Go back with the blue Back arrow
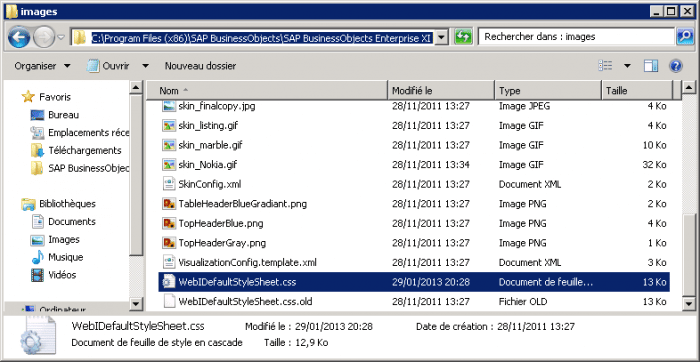This screenshot has height=362, width=700. pyautogui.click(x=19, y=37)
